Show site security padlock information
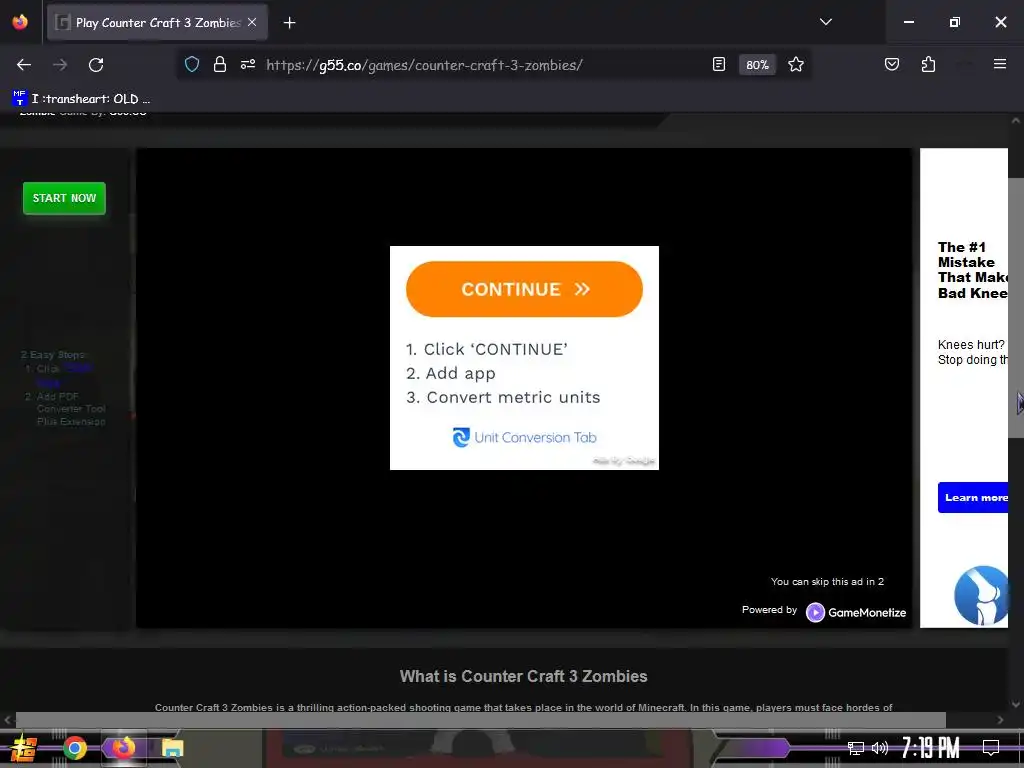 (220, 65)
